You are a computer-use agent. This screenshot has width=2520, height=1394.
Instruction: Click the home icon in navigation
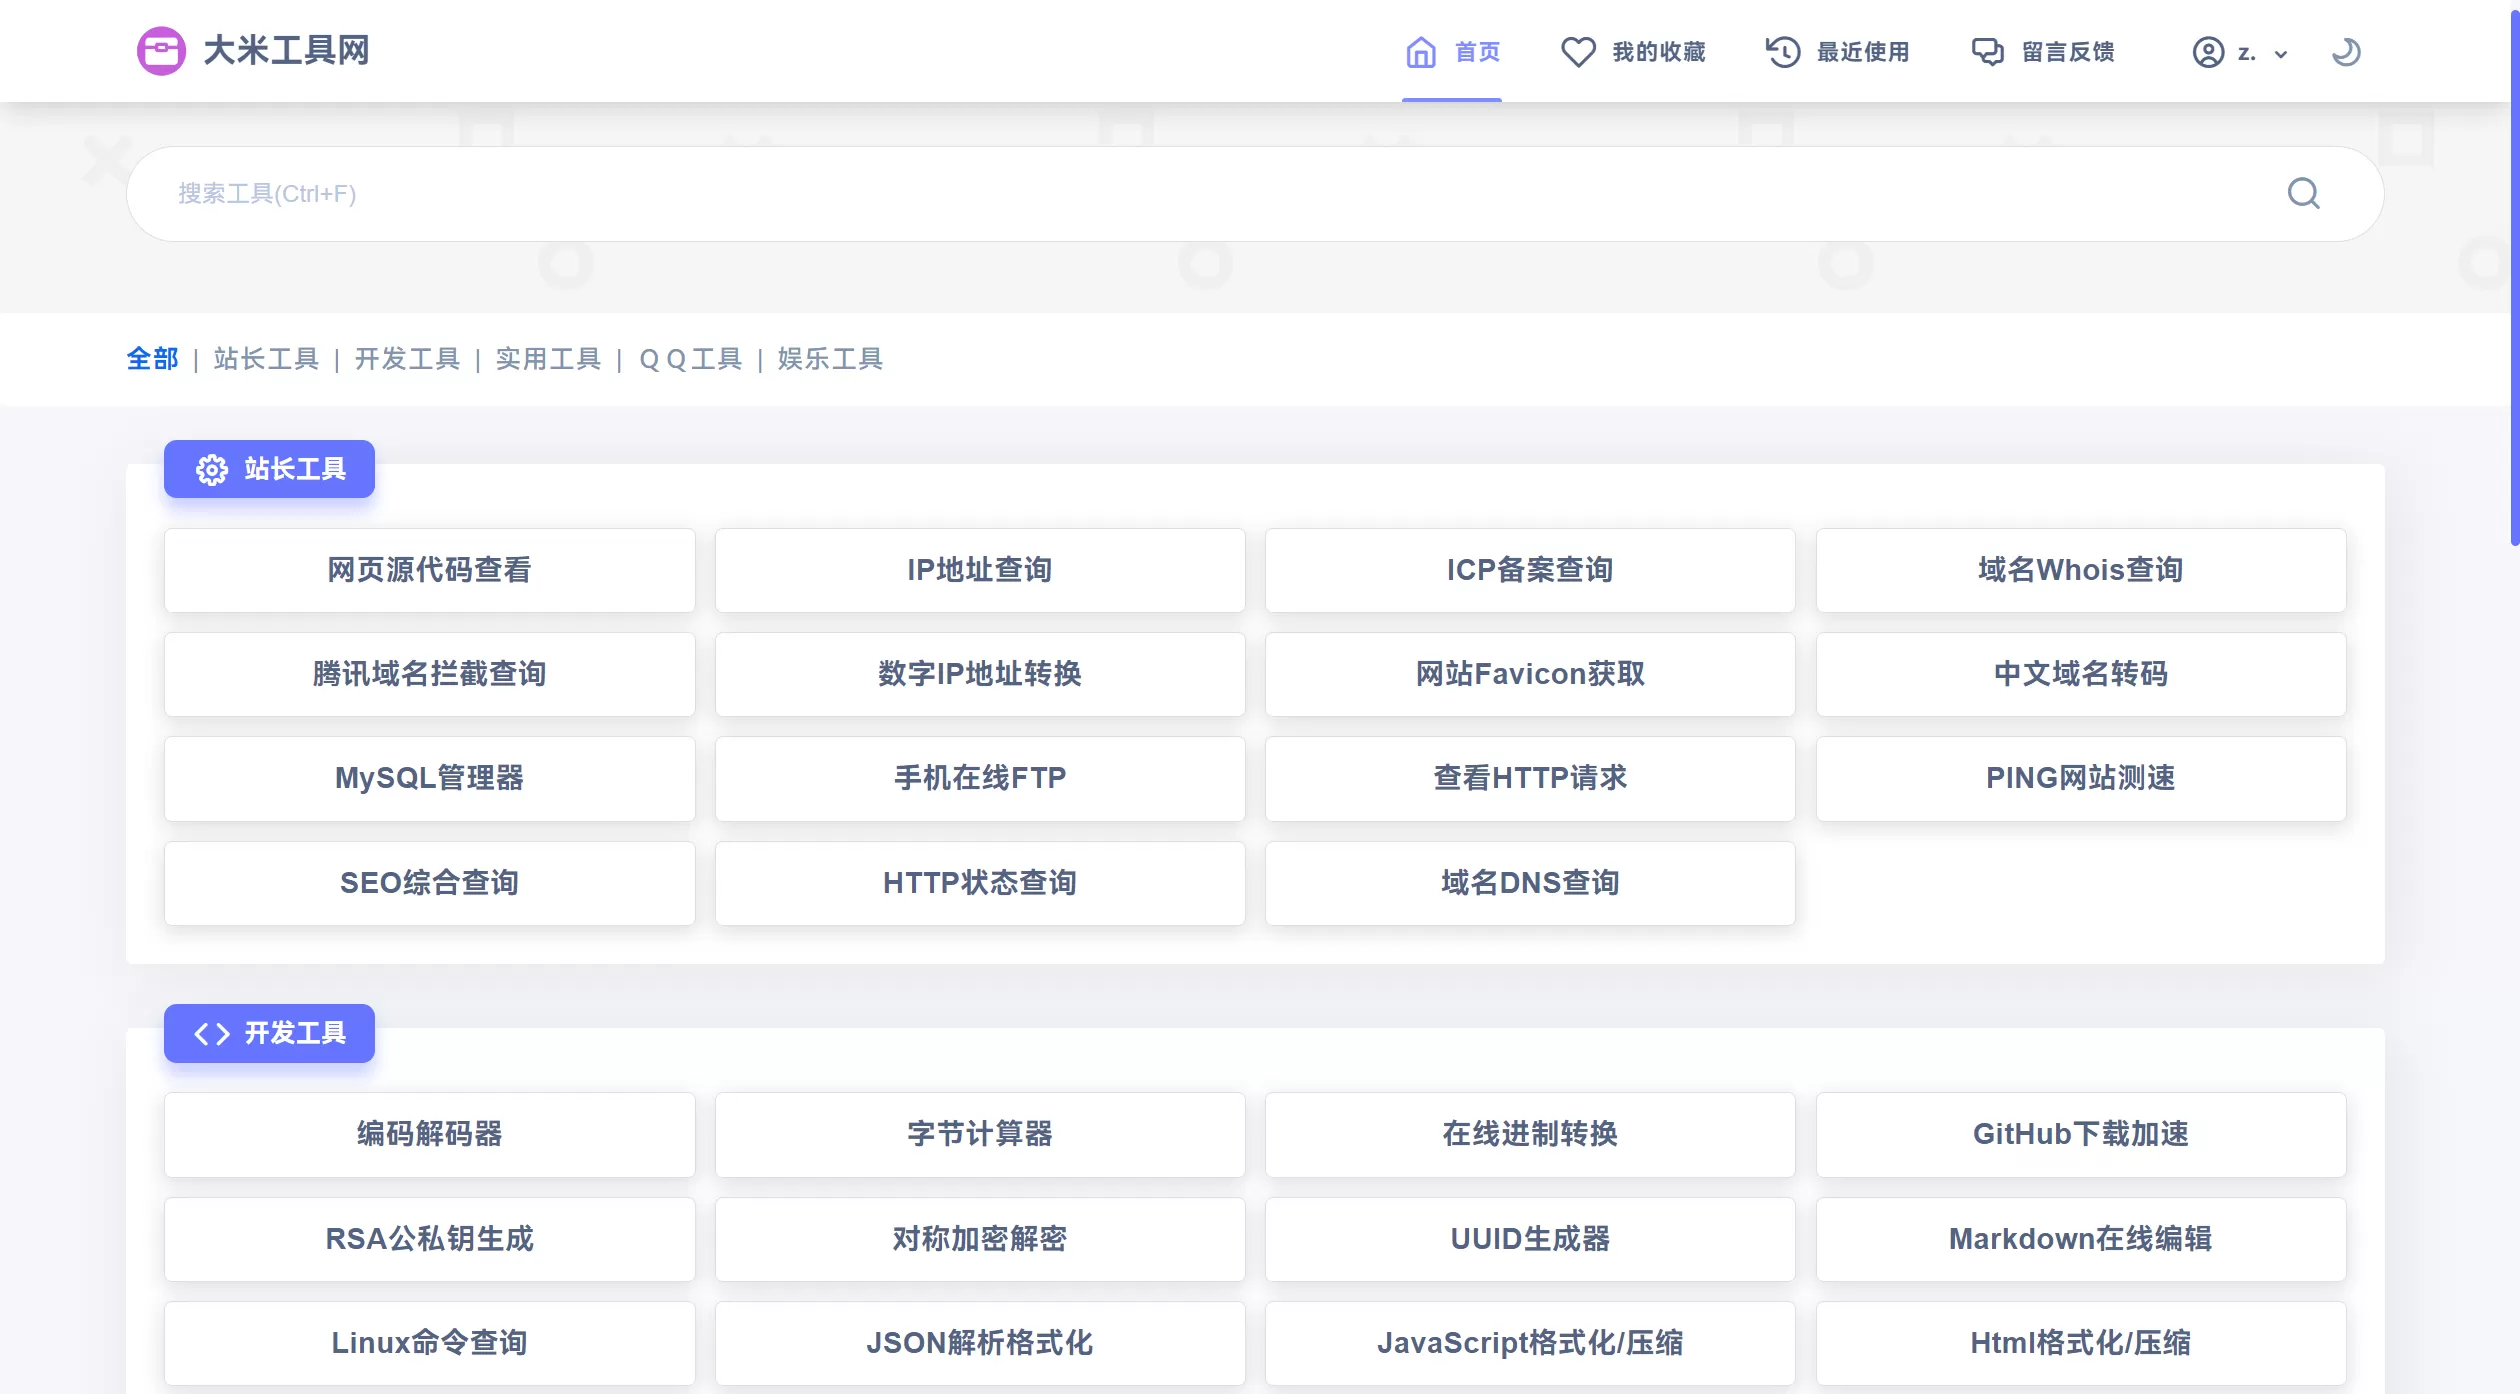pyautogui.click(x=1420, y=52)
